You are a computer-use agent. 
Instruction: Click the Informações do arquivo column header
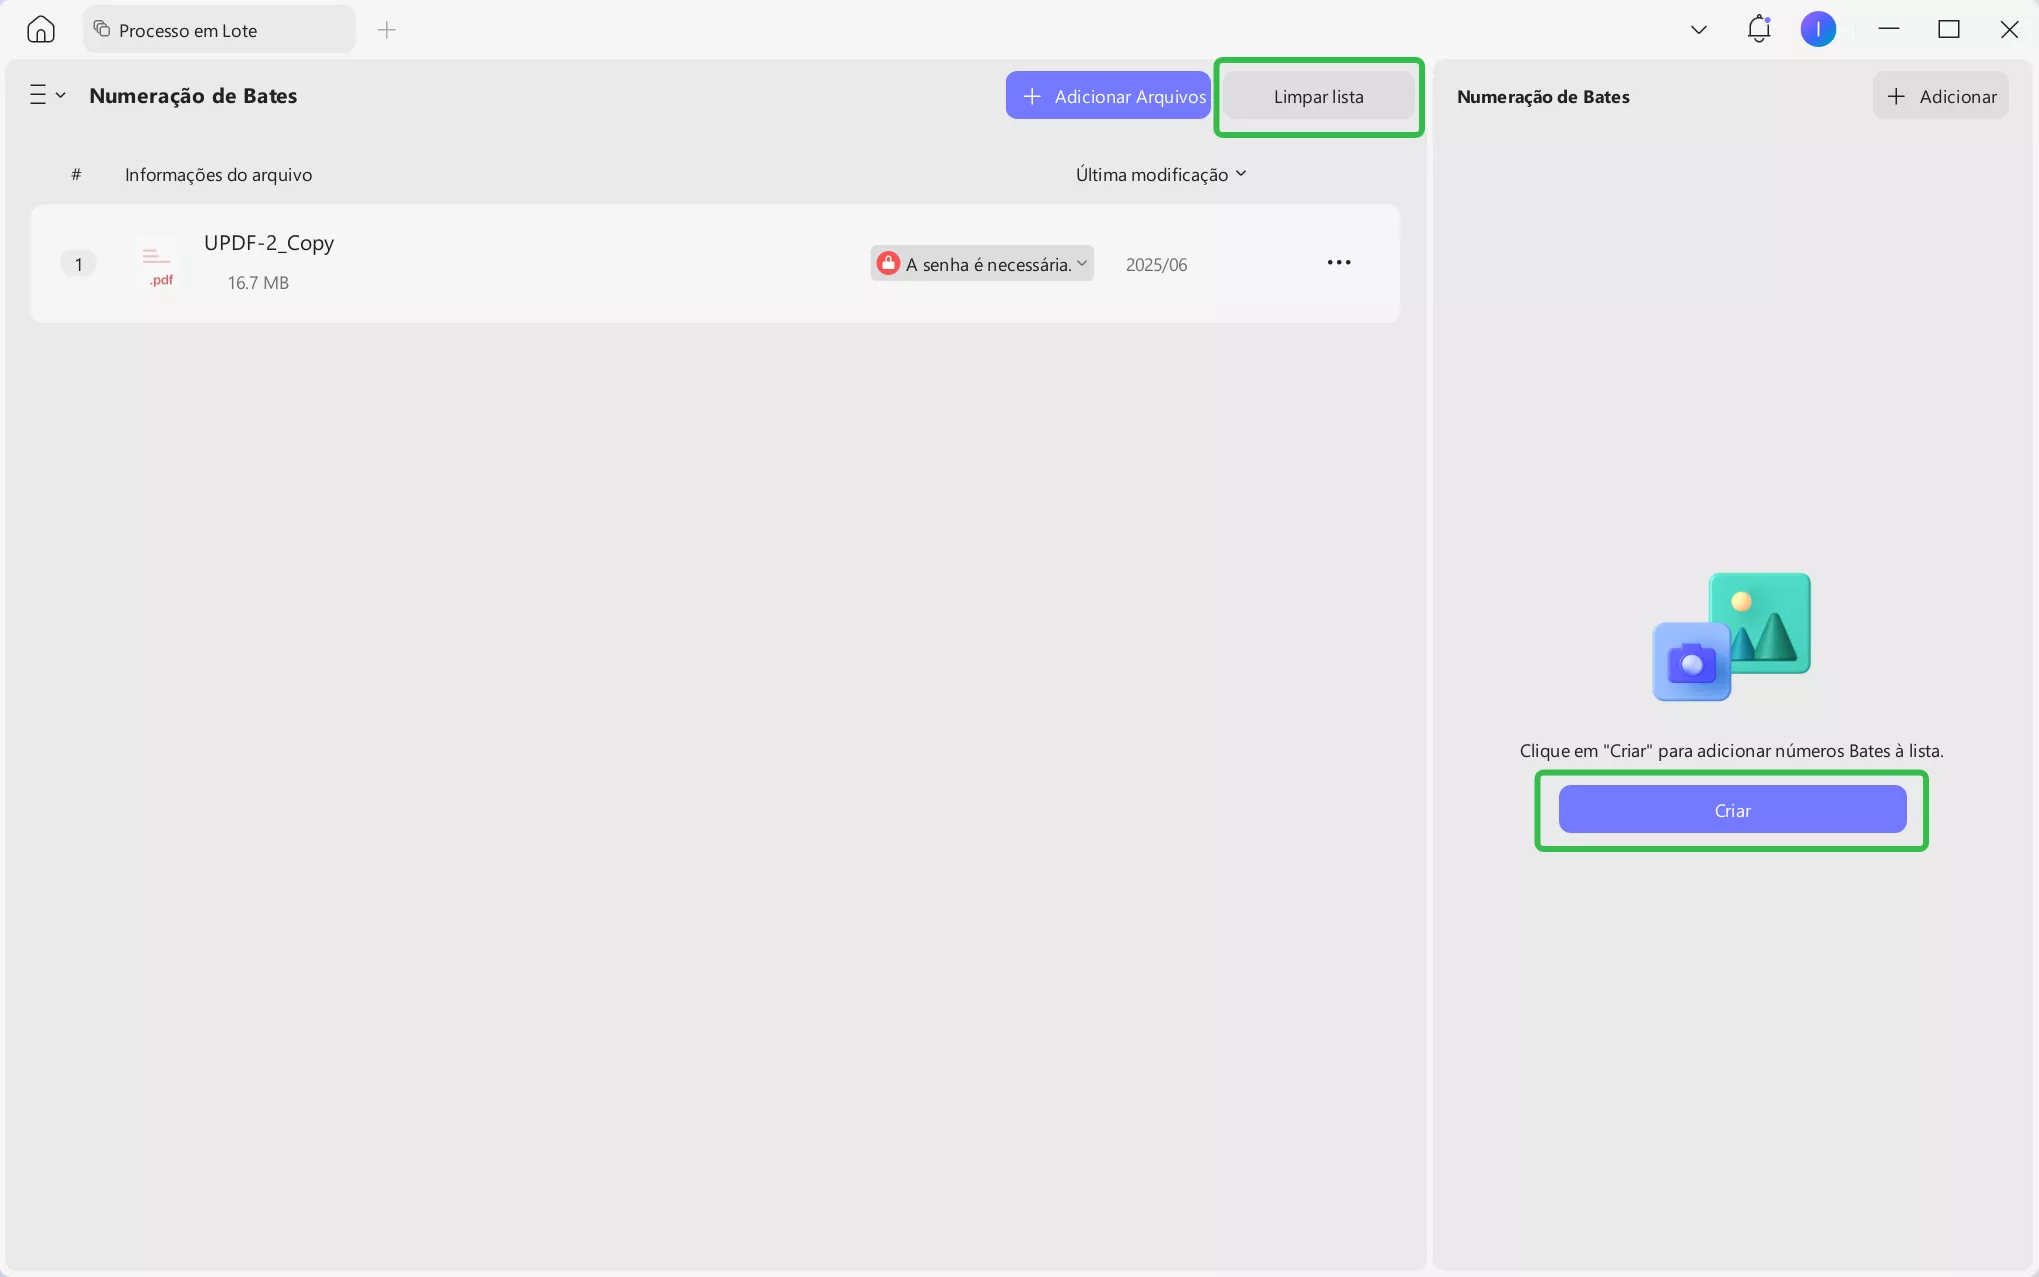point(218,175)
